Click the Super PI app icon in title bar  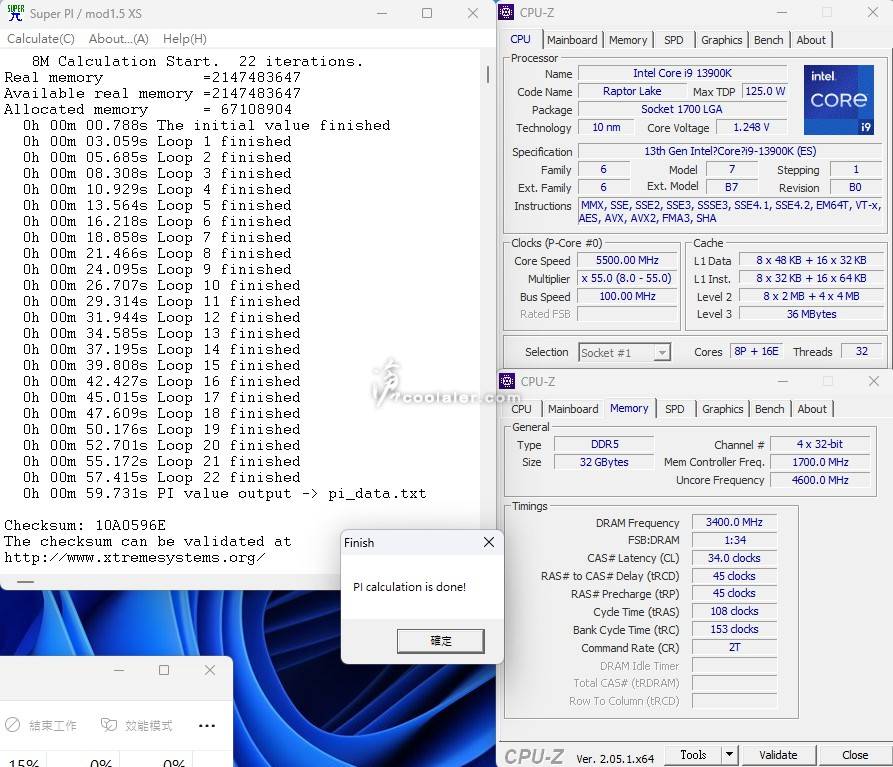point(15,14)
